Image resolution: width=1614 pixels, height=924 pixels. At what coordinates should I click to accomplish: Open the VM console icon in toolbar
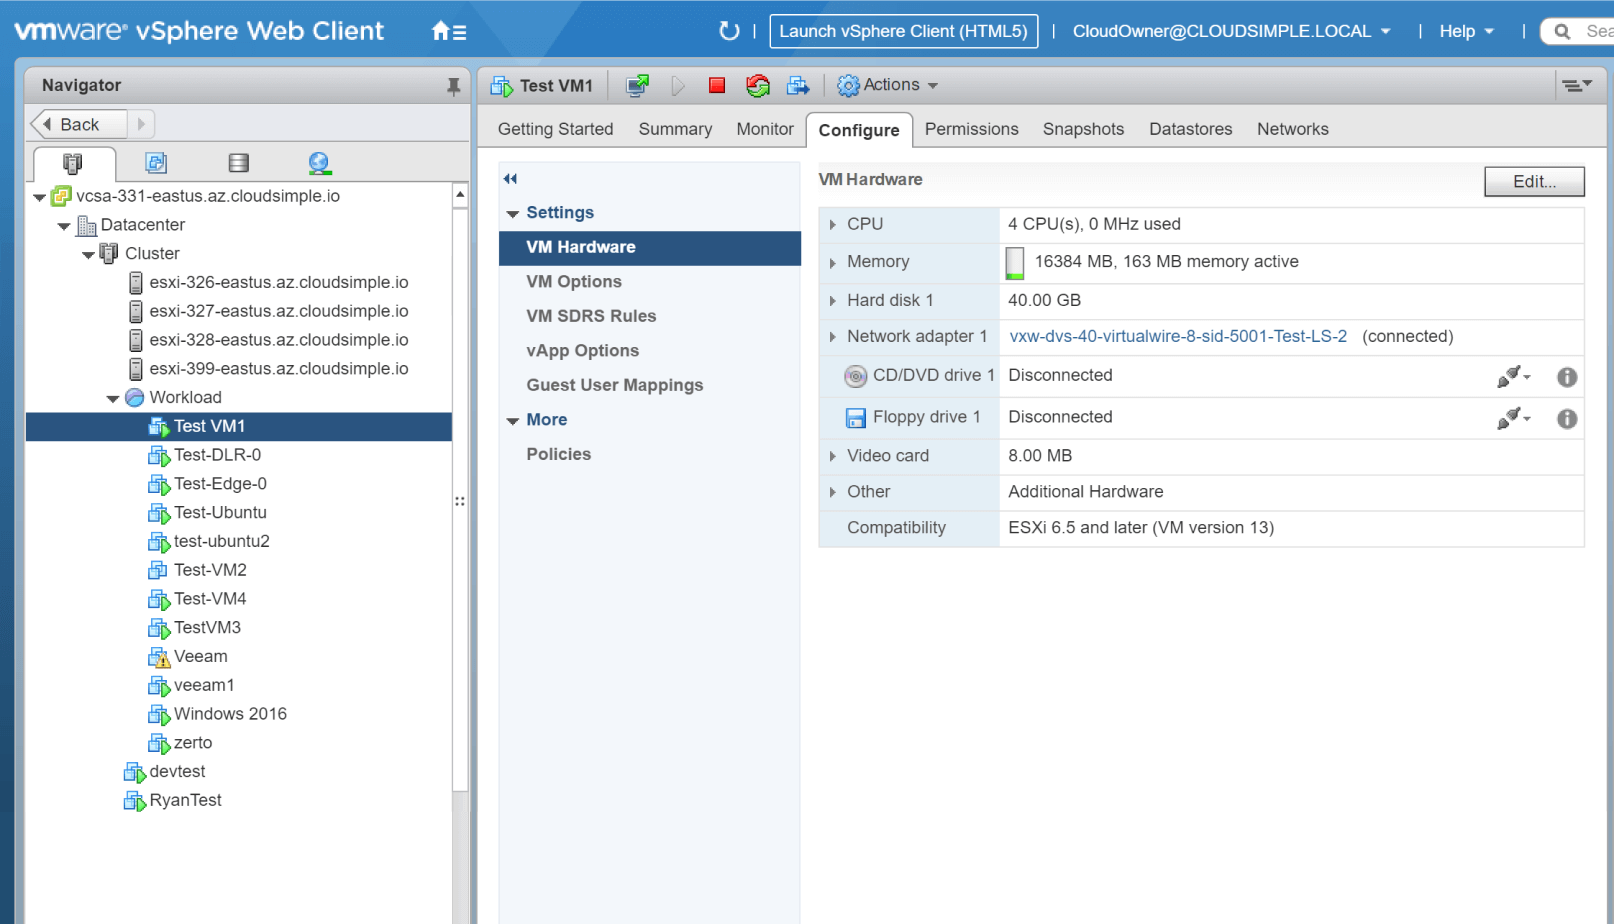click(637, 86)
